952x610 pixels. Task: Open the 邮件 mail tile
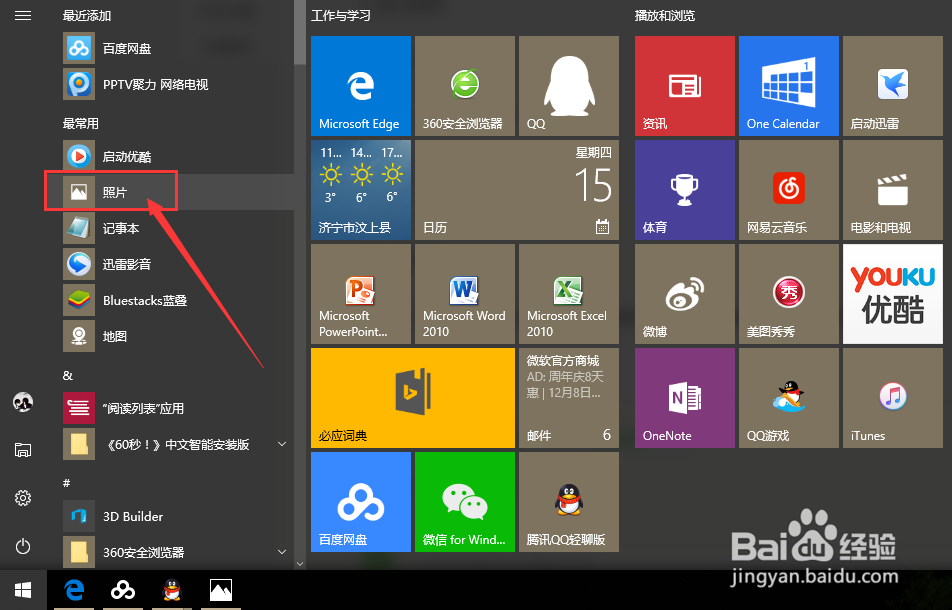point(569,398)
